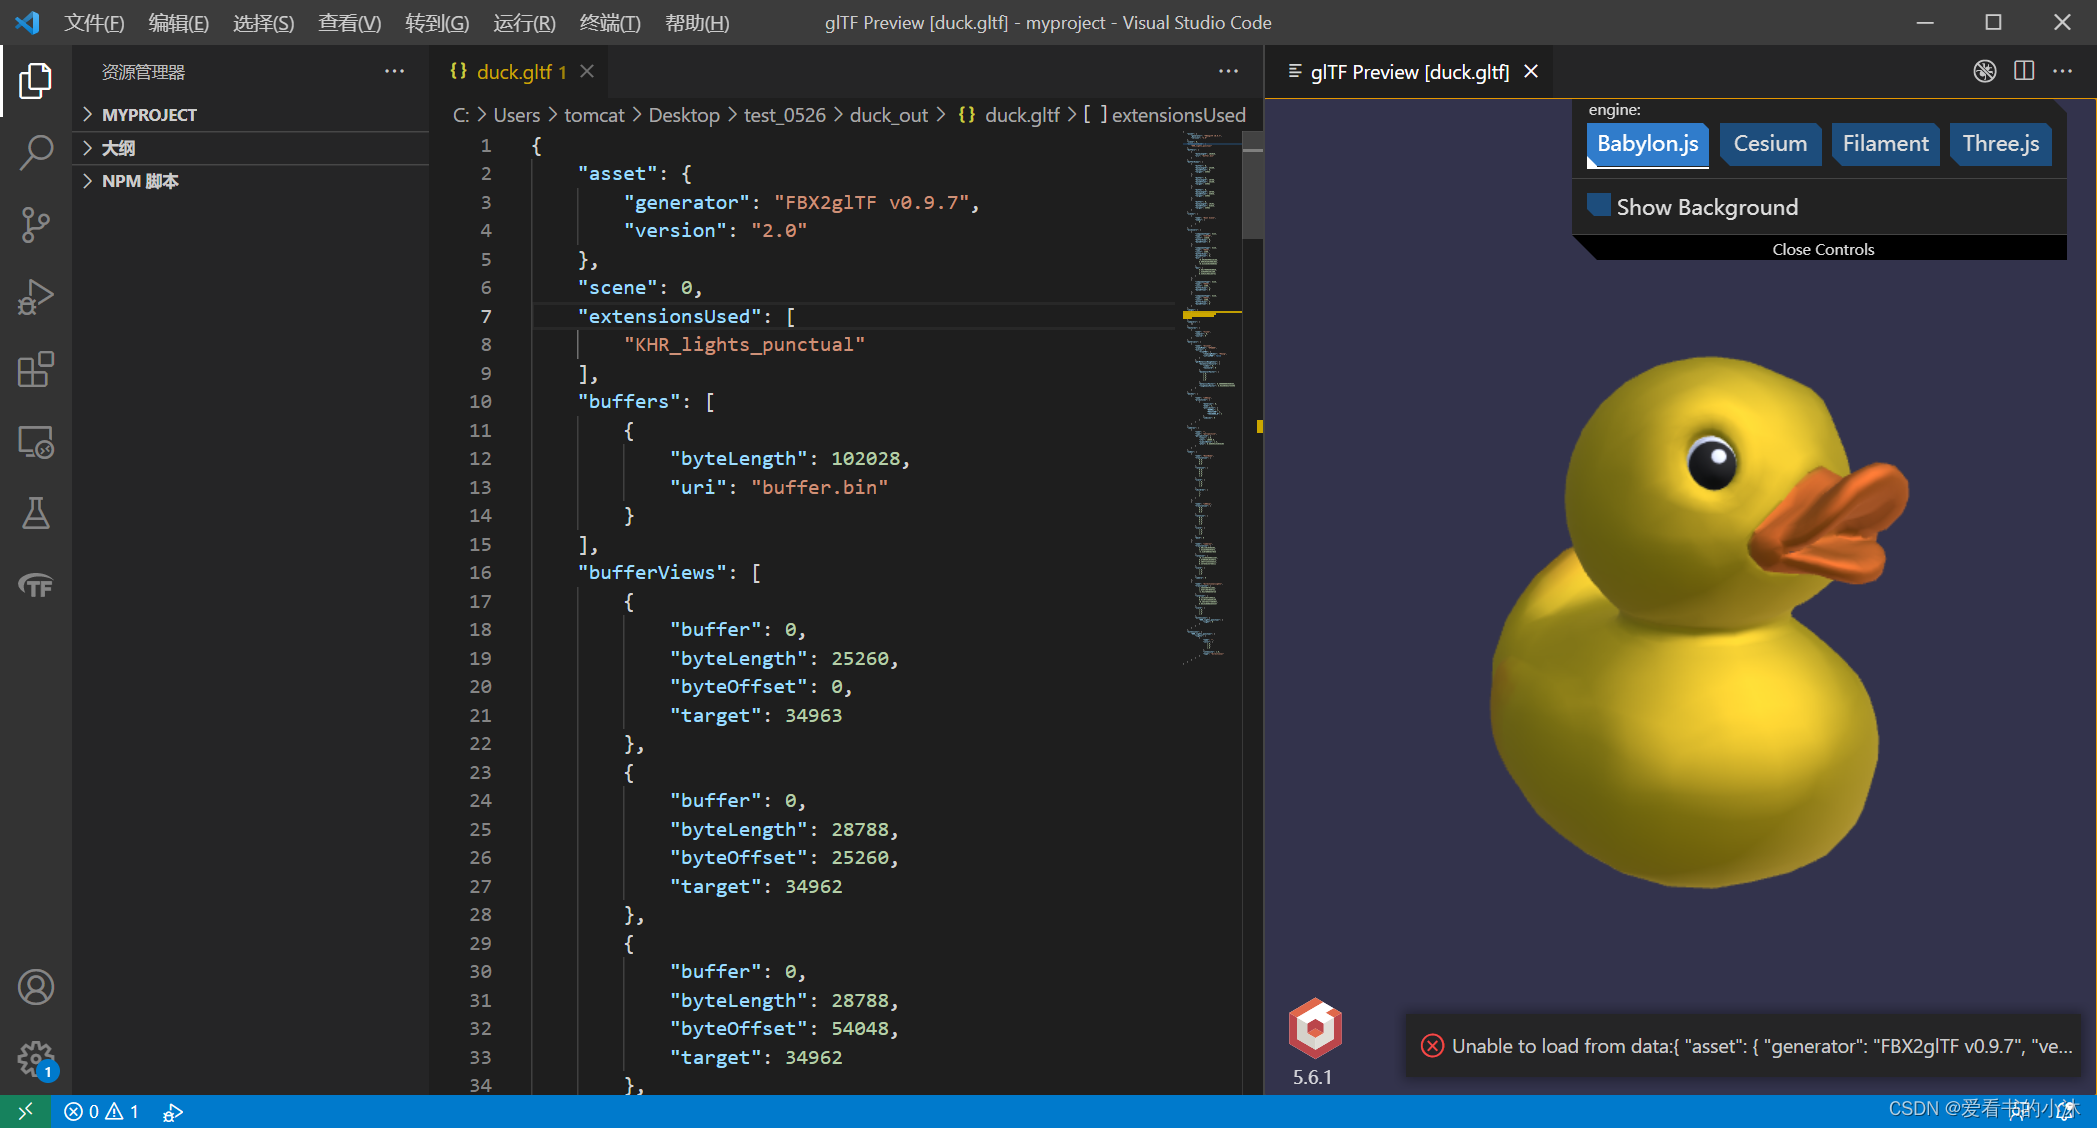Switch to the duck.gltf editor tab

pos(514,72)
